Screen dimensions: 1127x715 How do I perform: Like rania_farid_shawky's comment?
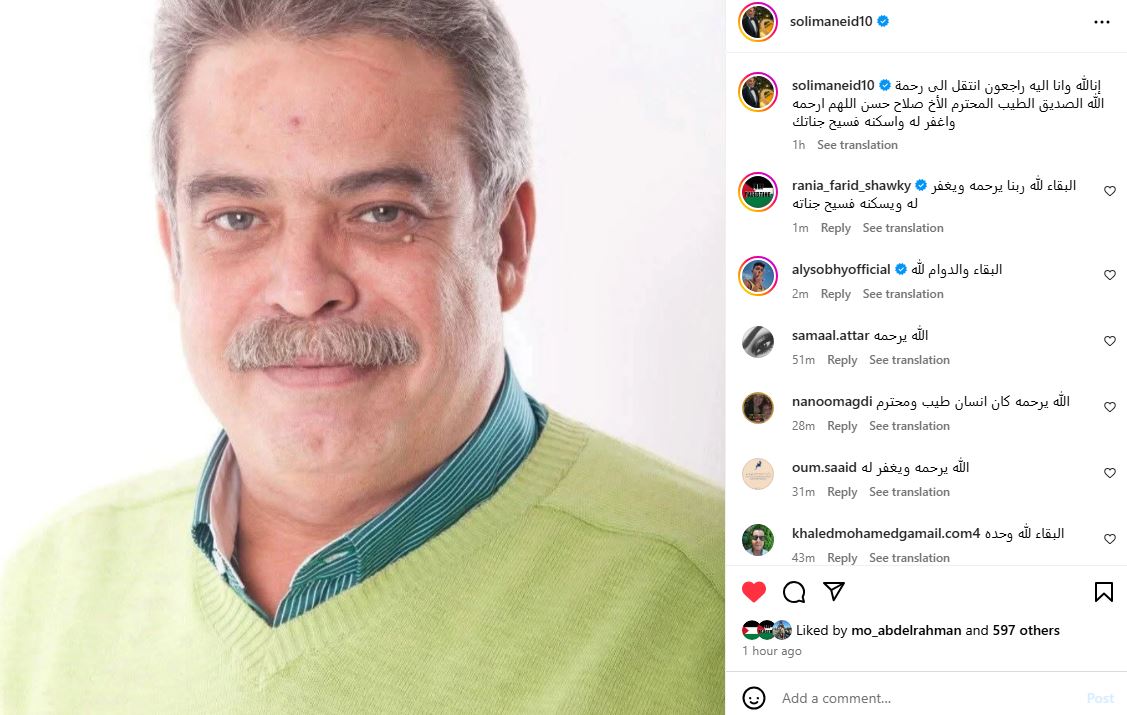point(1110,191)
